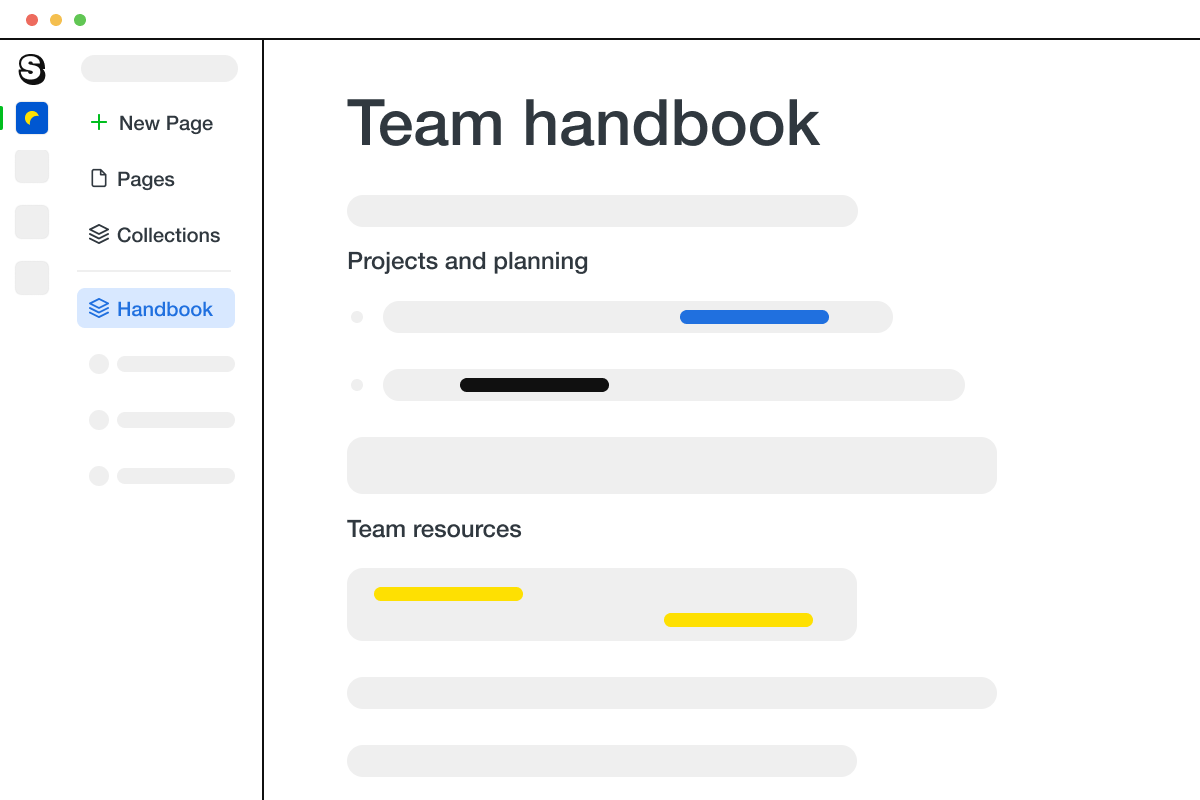This screenshot has height=800, width=1200.
Task: Click the yellow highlighted text in Team resources
Action: pyautogui.click(x=448, y=594)
